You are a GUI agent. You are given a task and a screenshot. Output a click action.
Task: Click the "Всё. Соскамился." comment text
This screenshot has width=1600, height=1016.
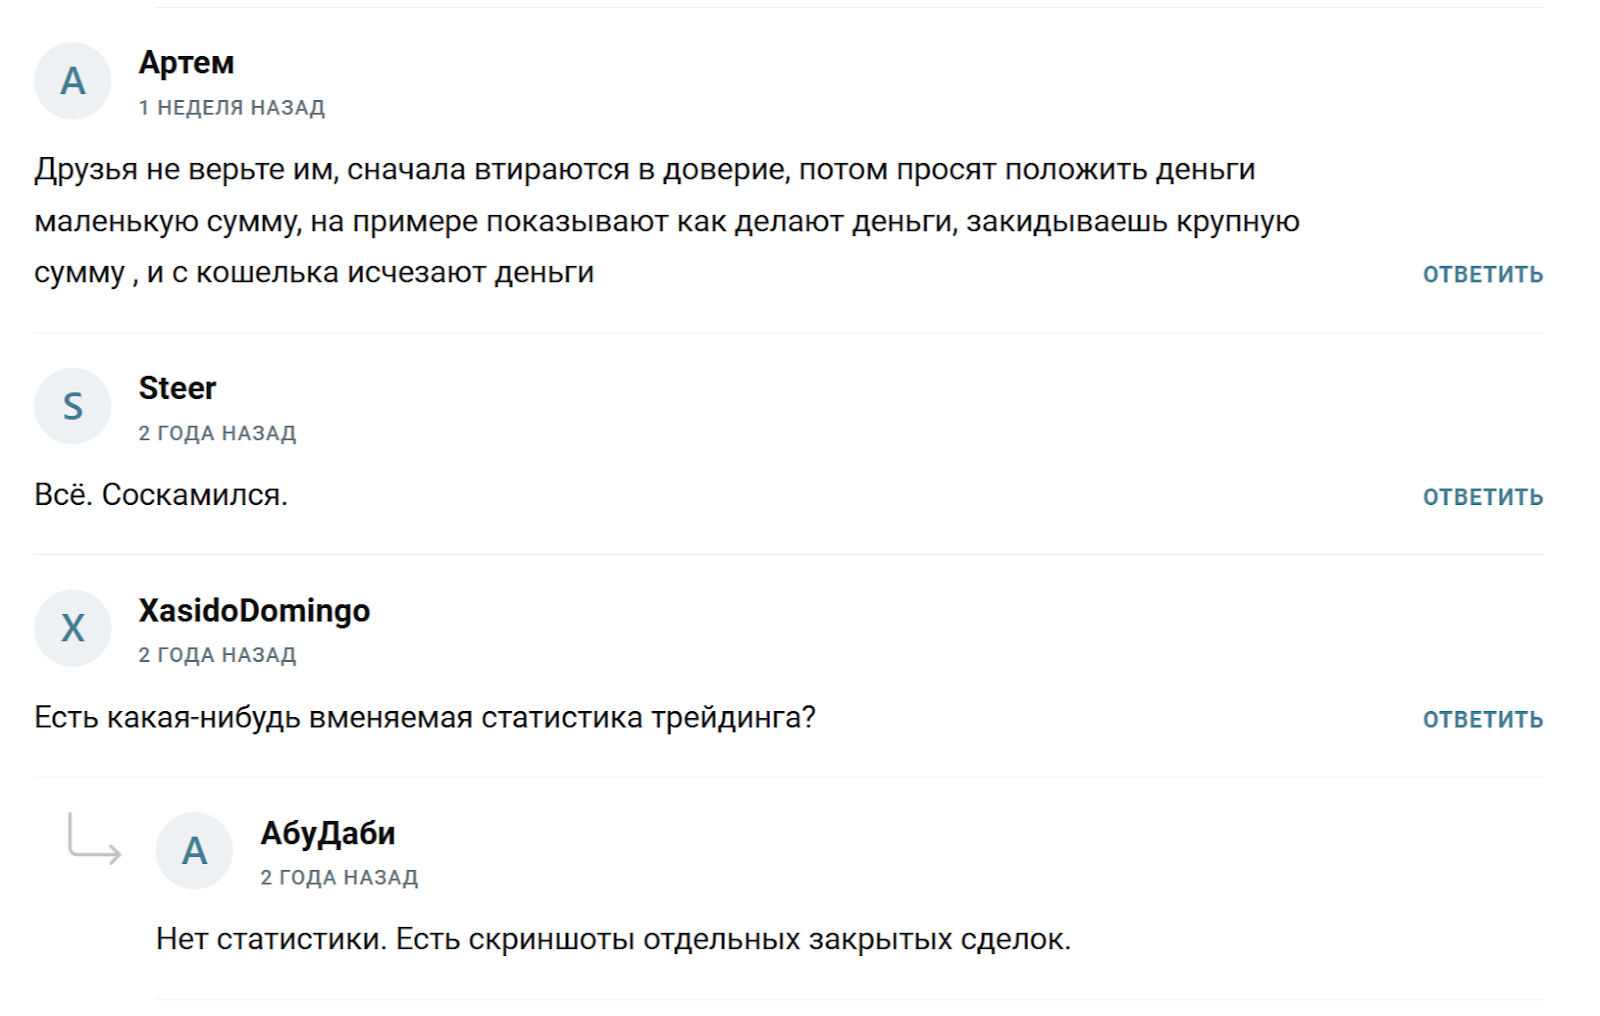161,495
